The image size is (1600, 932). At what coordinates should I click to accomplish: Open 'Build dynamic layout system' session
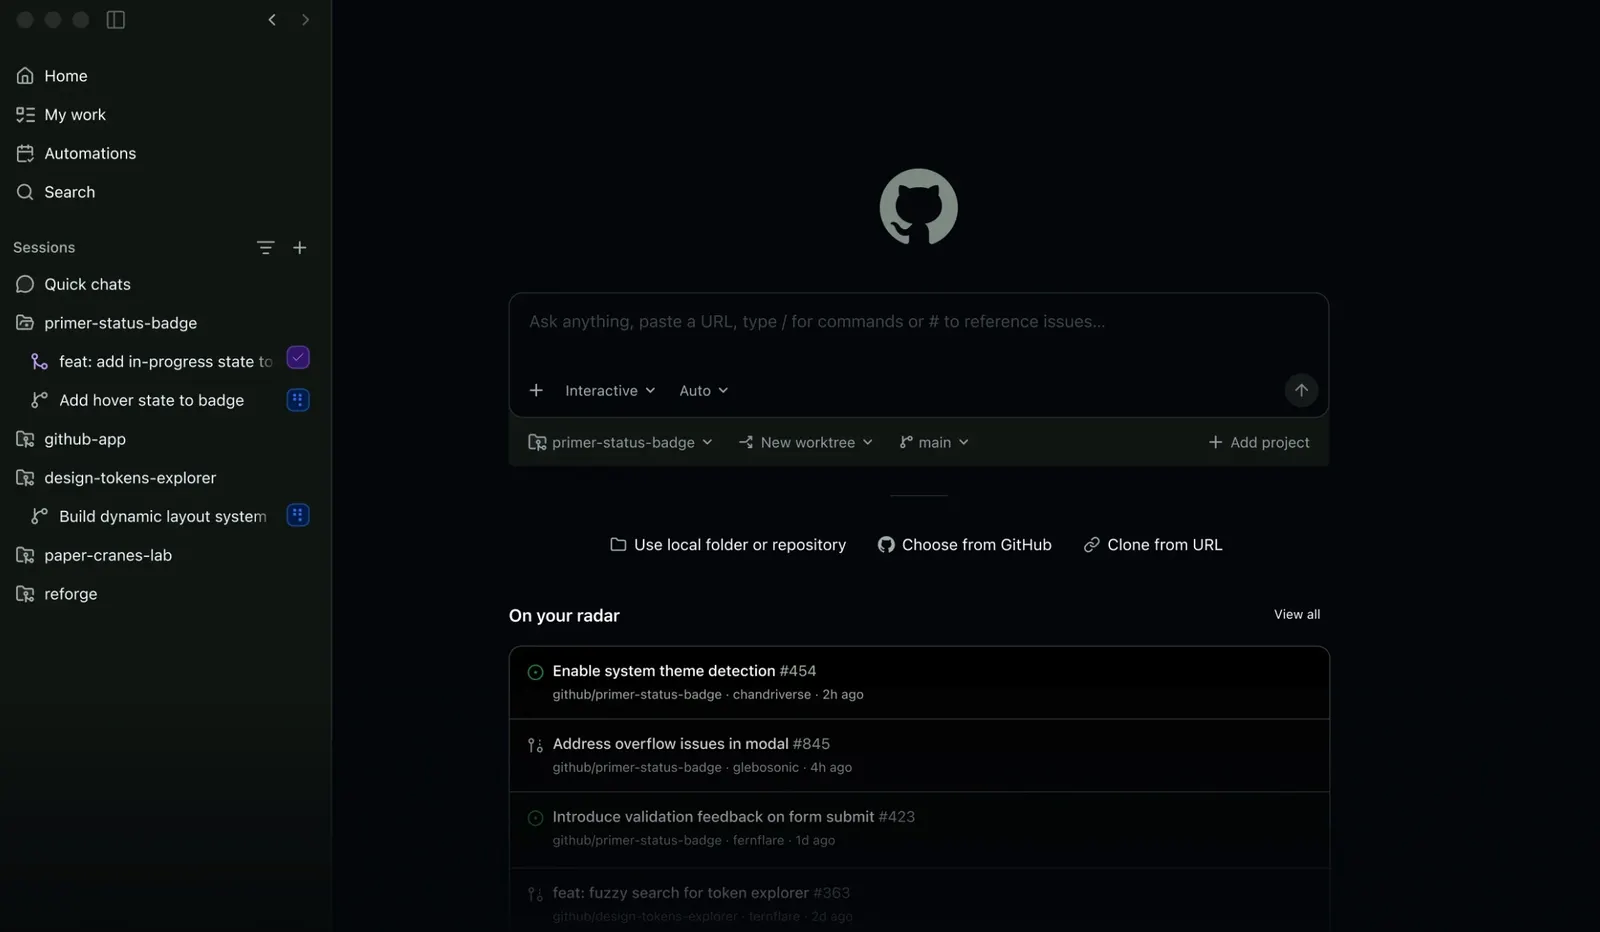[x=162, y=516]
